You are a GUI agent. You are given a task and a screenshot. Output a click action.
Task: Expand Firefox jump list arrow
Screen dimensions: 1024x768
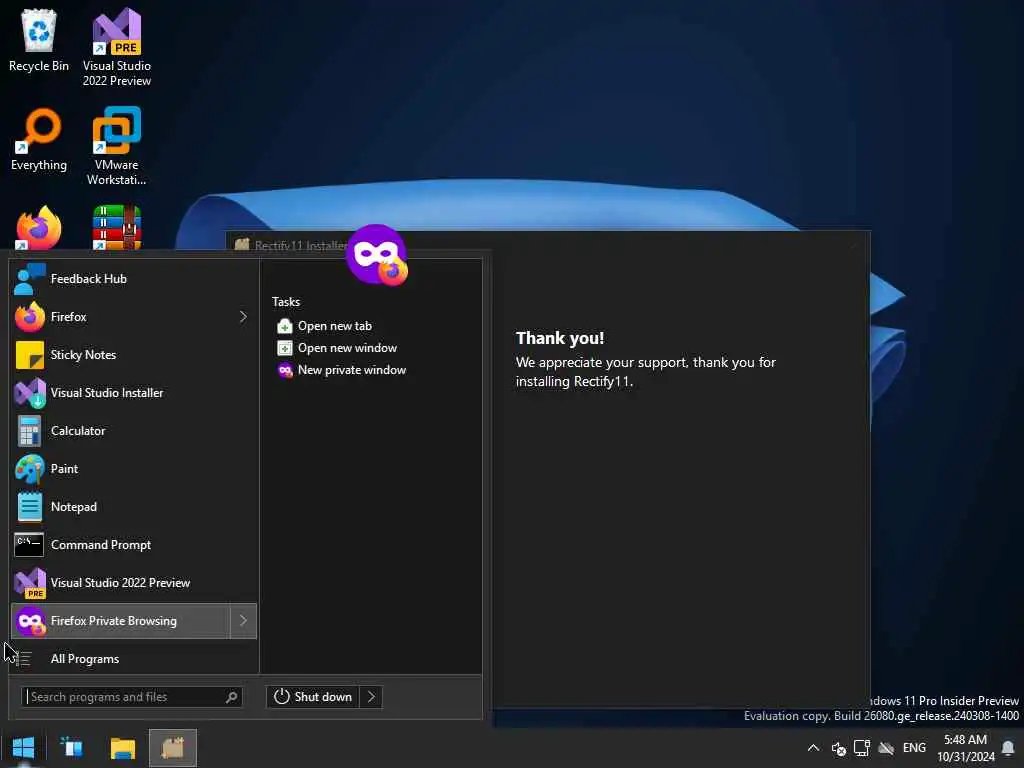click(x=243, y=317)
